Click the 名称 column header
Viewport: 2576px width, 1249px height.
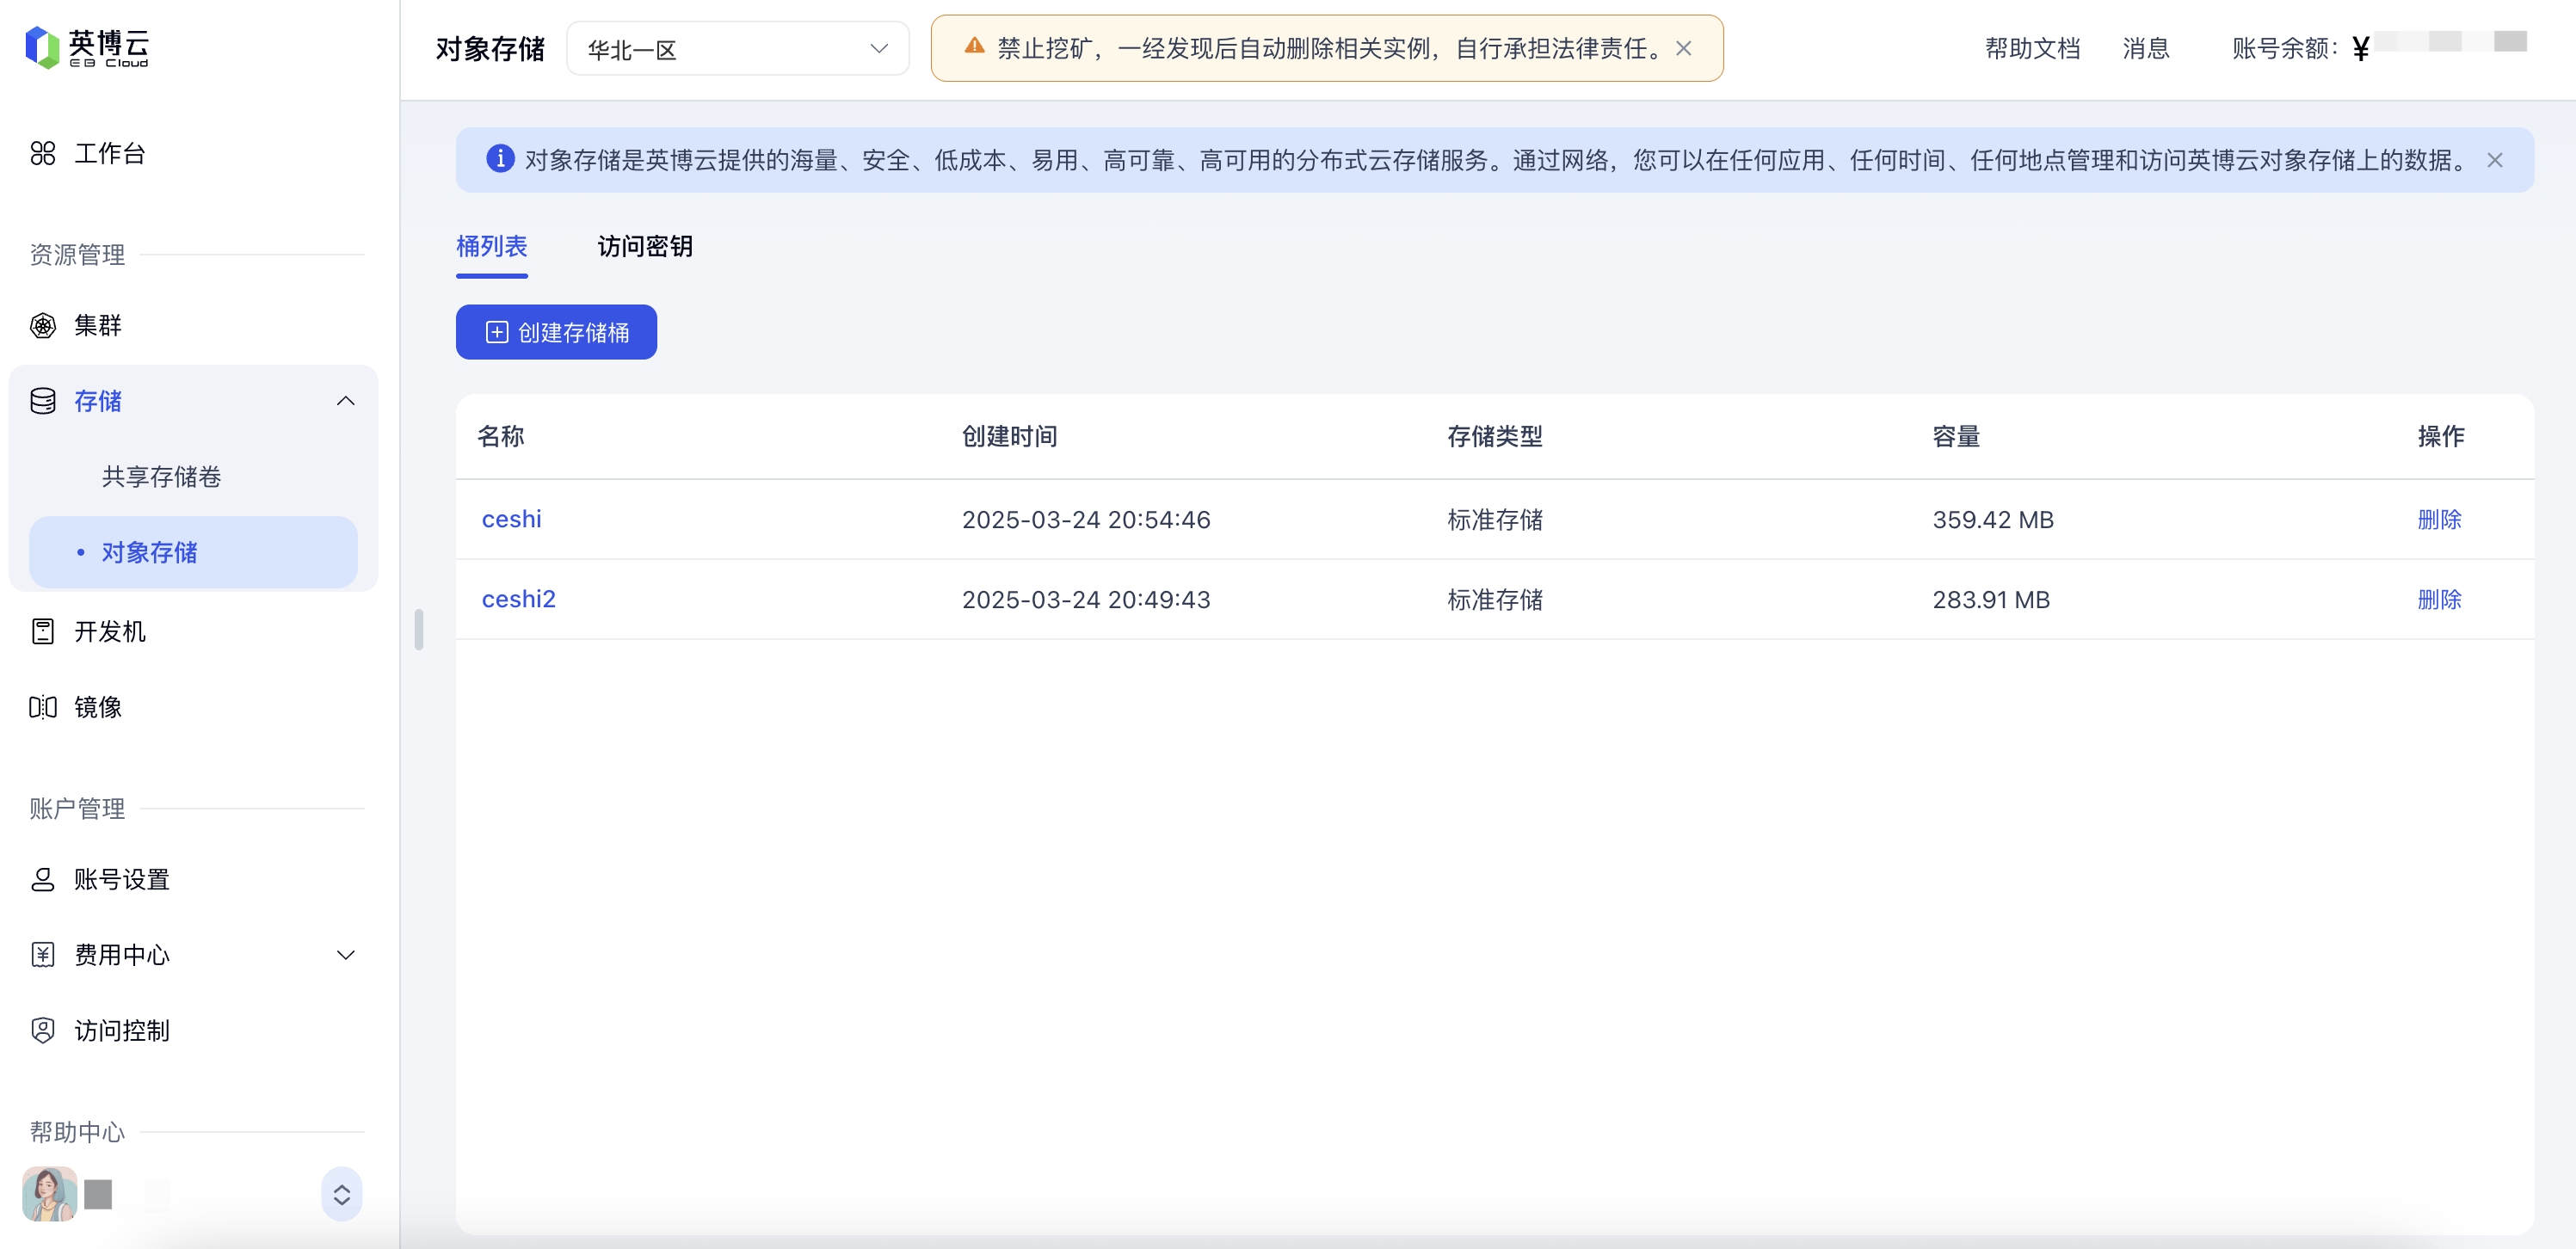pos(501,436)
